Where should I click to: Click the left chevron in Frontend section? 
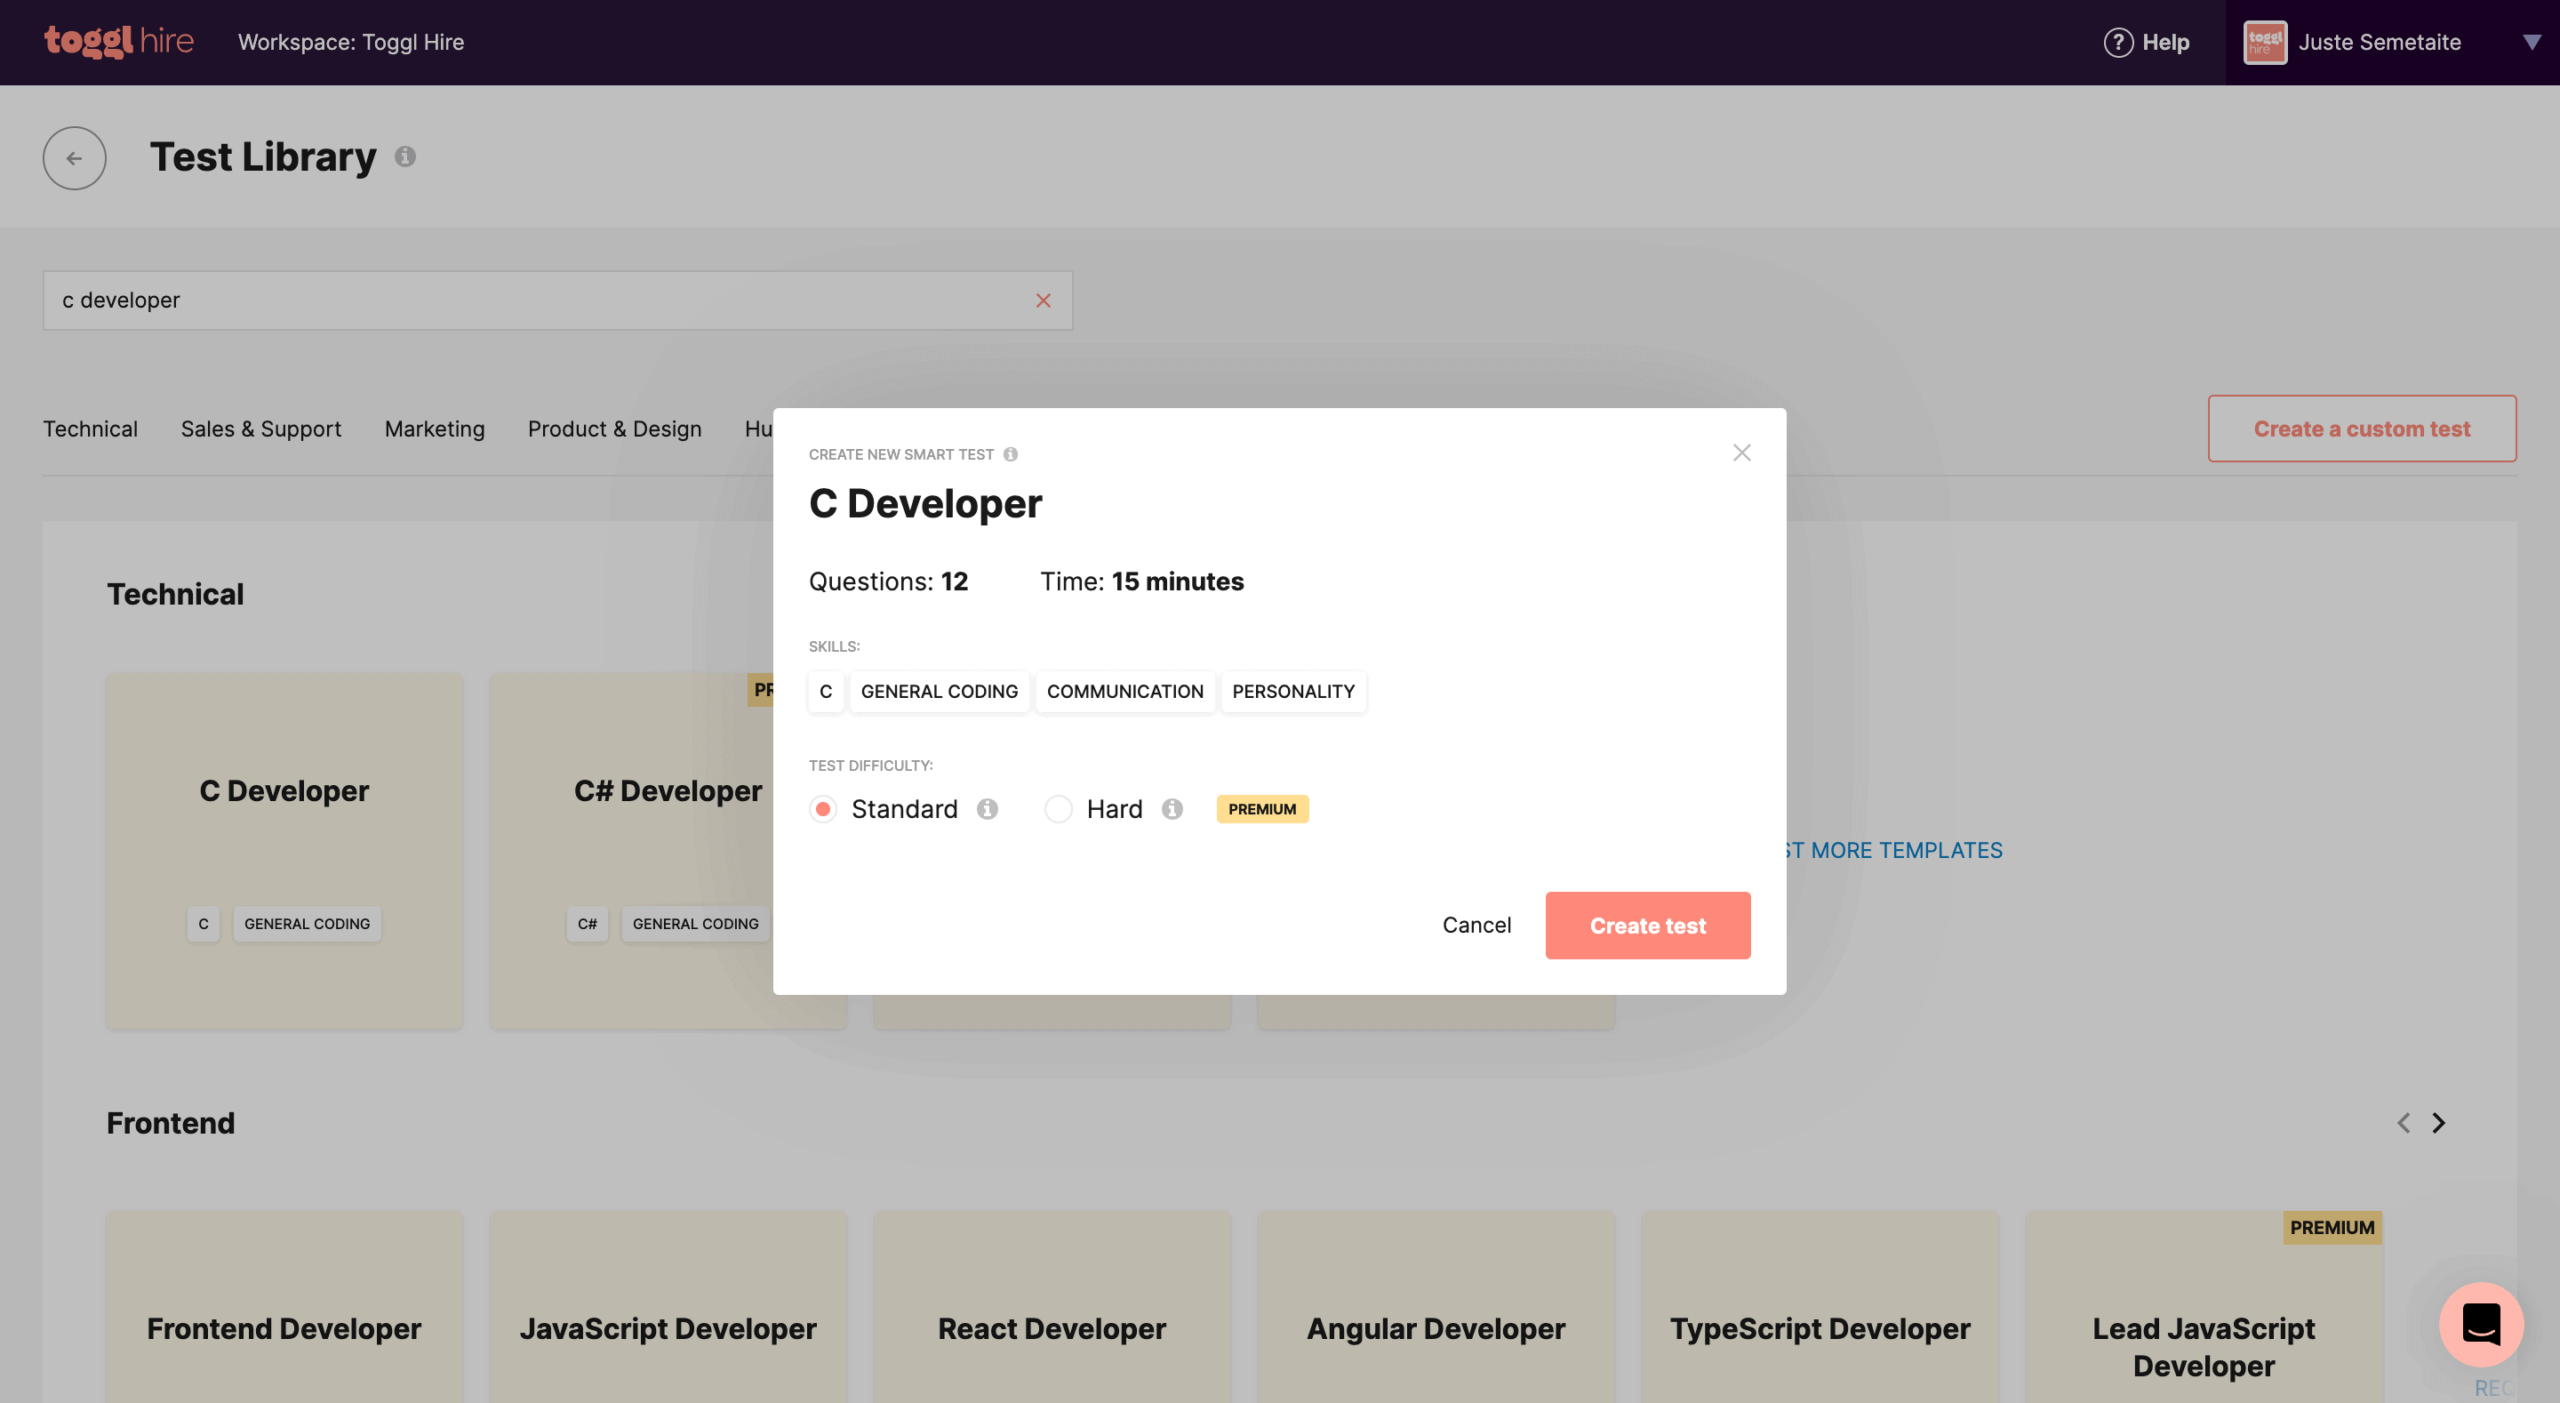point(2403,1122)
